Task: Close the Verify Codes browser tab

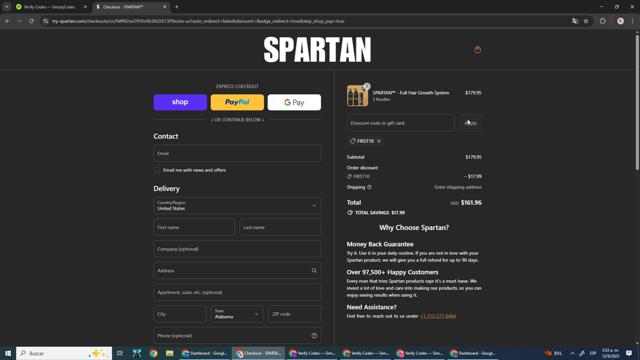Action: click(x=85, y=7)
